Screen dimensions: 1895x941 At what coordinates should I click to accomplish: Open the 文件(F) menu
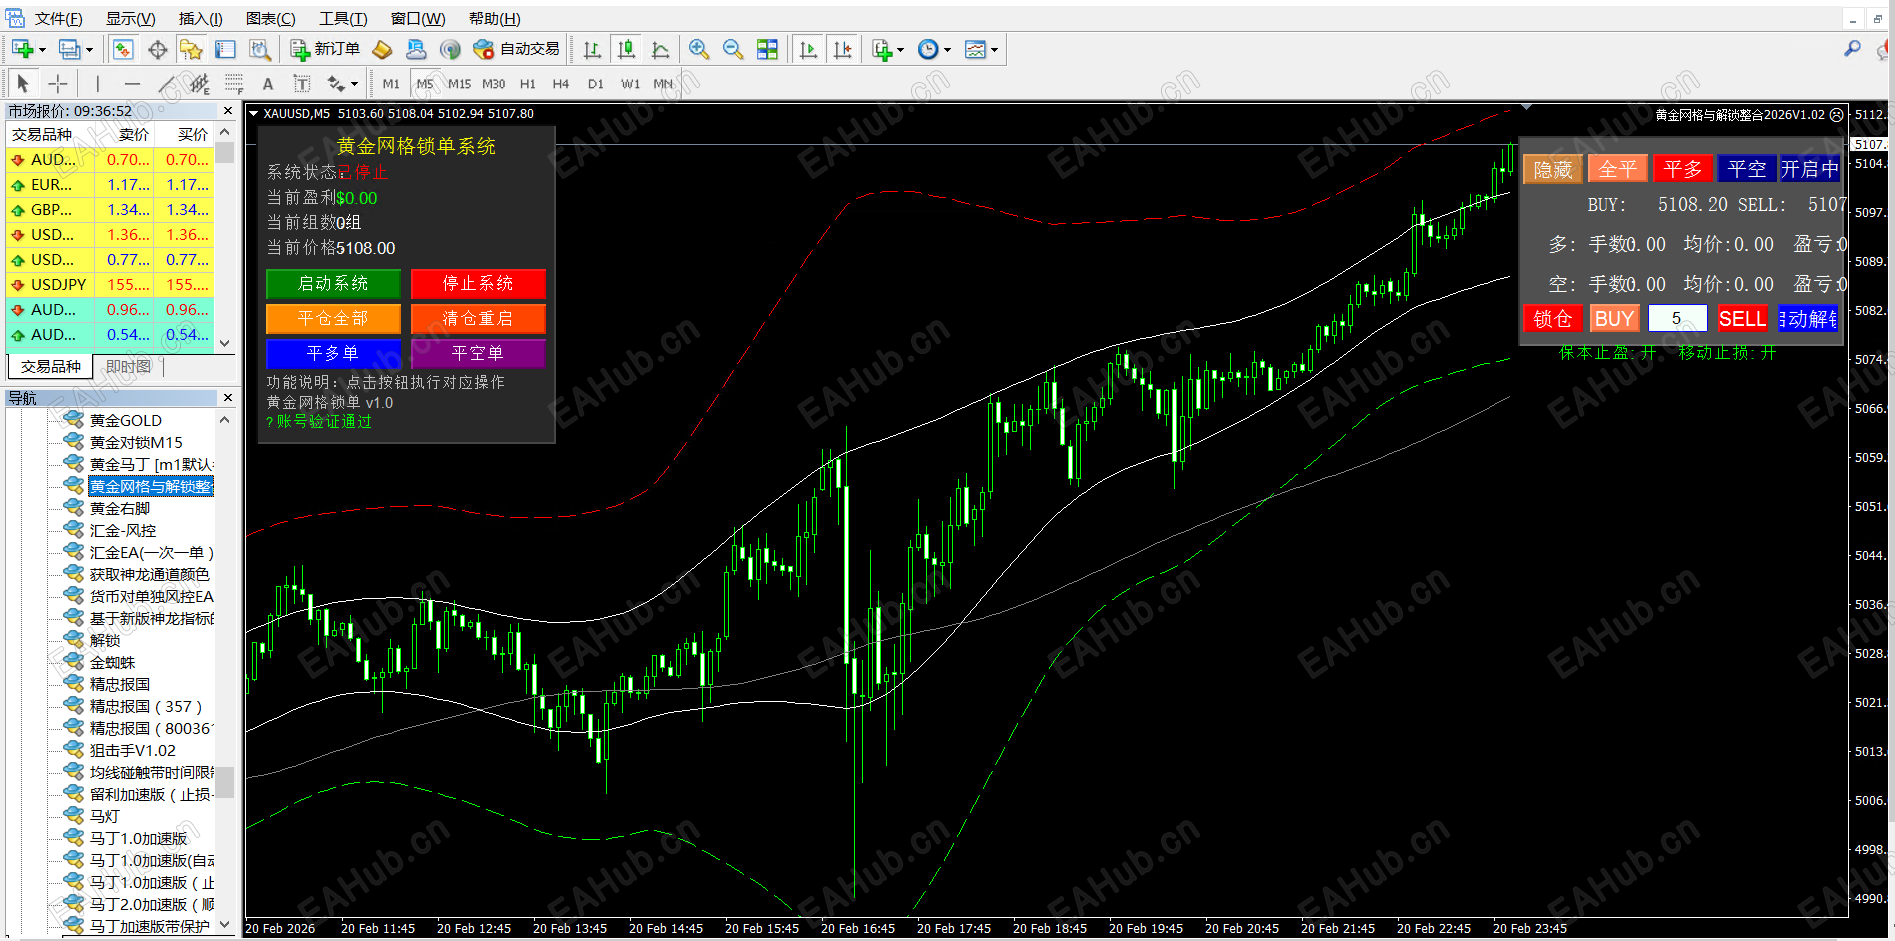pyautogui.click(x=59, y=19)
